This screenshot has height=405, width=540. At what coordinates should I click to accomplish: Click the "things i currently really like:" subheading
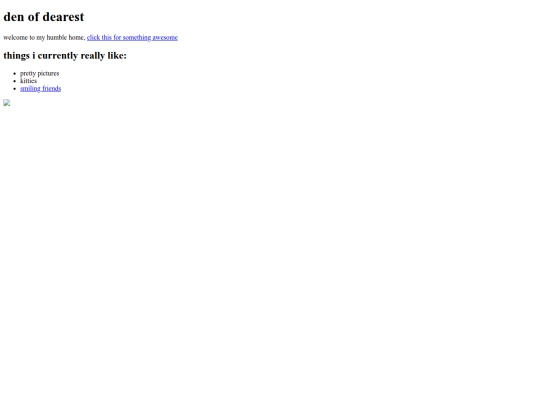pos(65,55)
